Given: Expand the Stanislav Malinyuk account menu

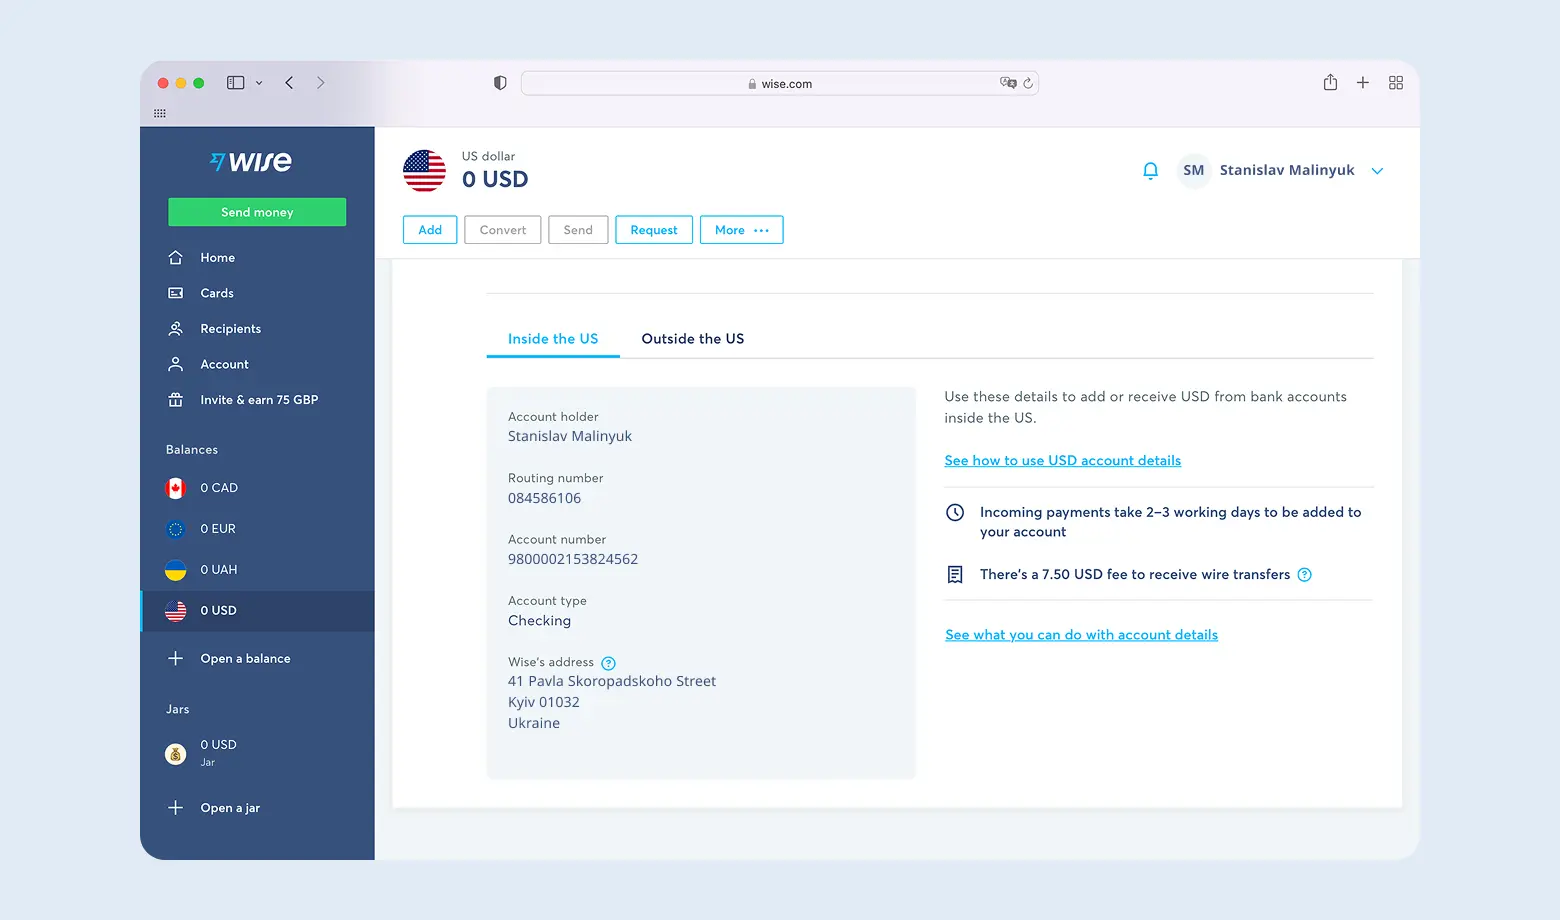Looking at the screenshot, I should [1378, 170].
